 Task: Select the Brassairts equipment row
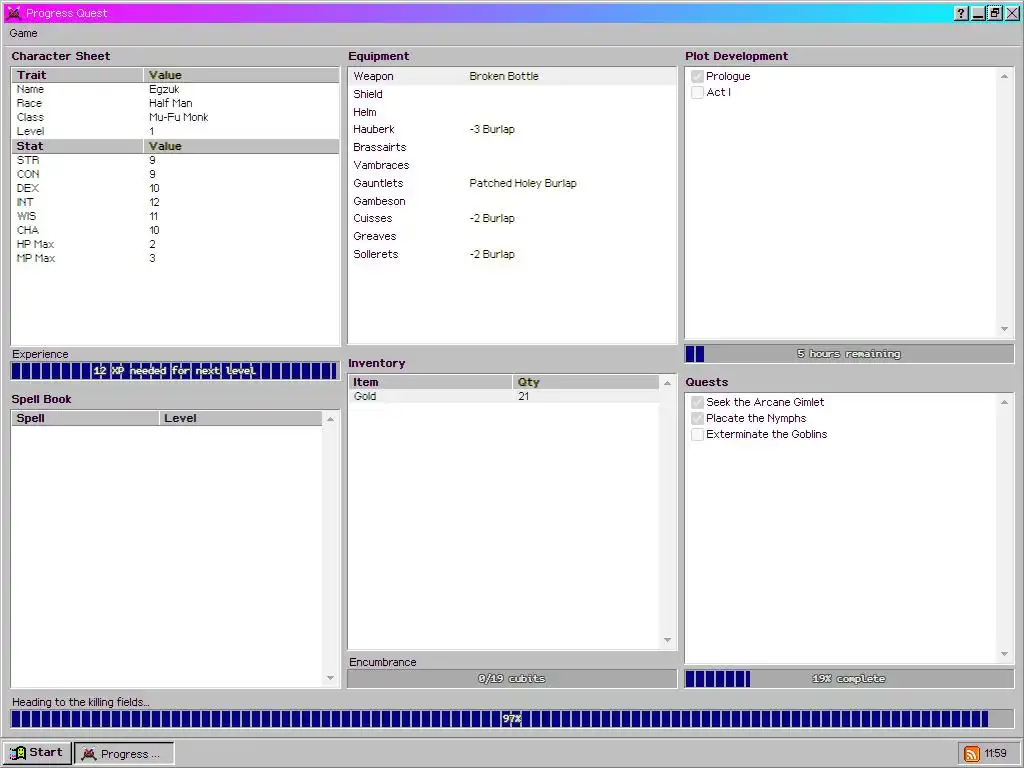point(512,147)
